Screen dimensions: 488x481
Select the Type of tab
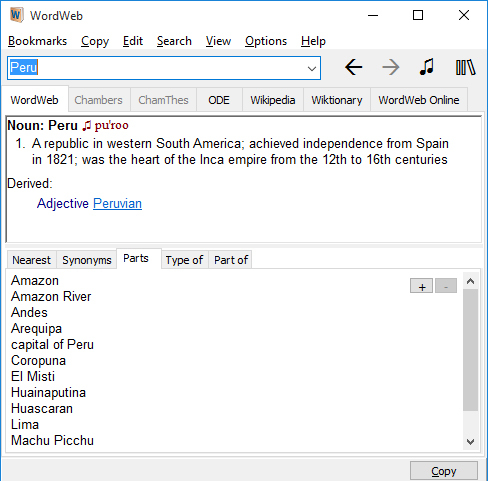[184, 260]
